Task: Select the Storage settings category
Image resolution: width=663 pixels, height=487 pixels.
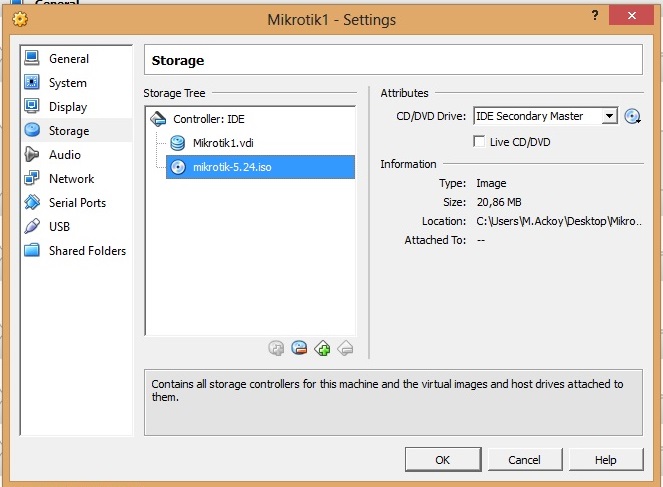Action: (x=77, y=130)
